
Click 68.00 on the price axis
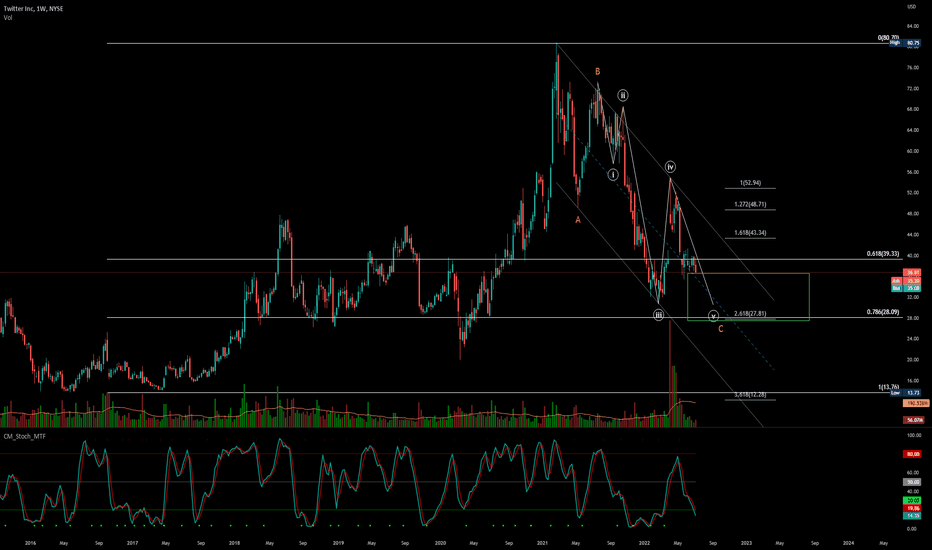[912, 109]
